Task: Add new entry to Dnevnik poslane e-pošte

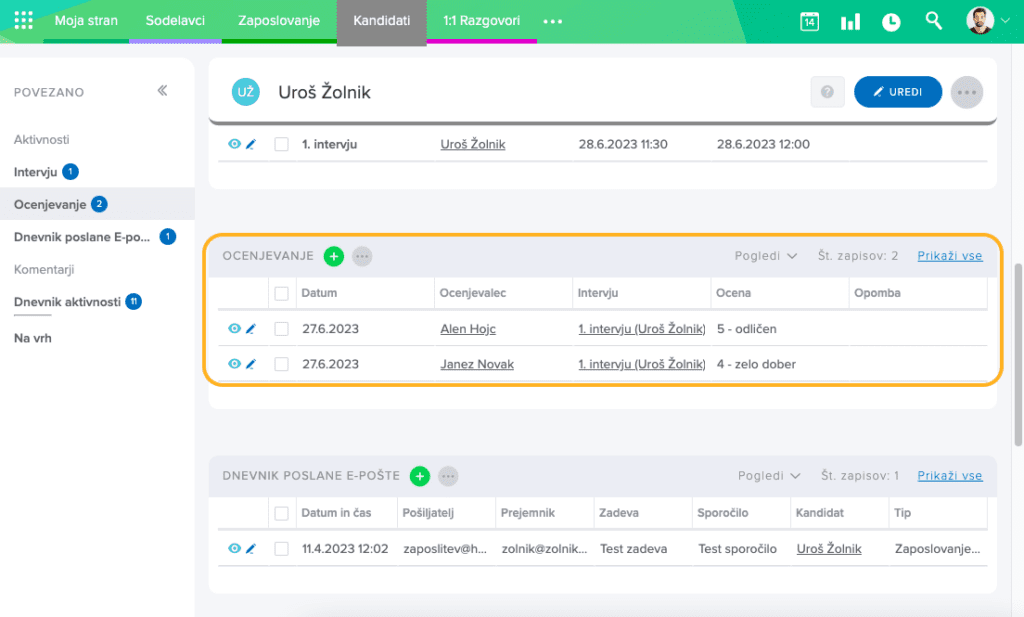Action: click(x=420, y=476)
